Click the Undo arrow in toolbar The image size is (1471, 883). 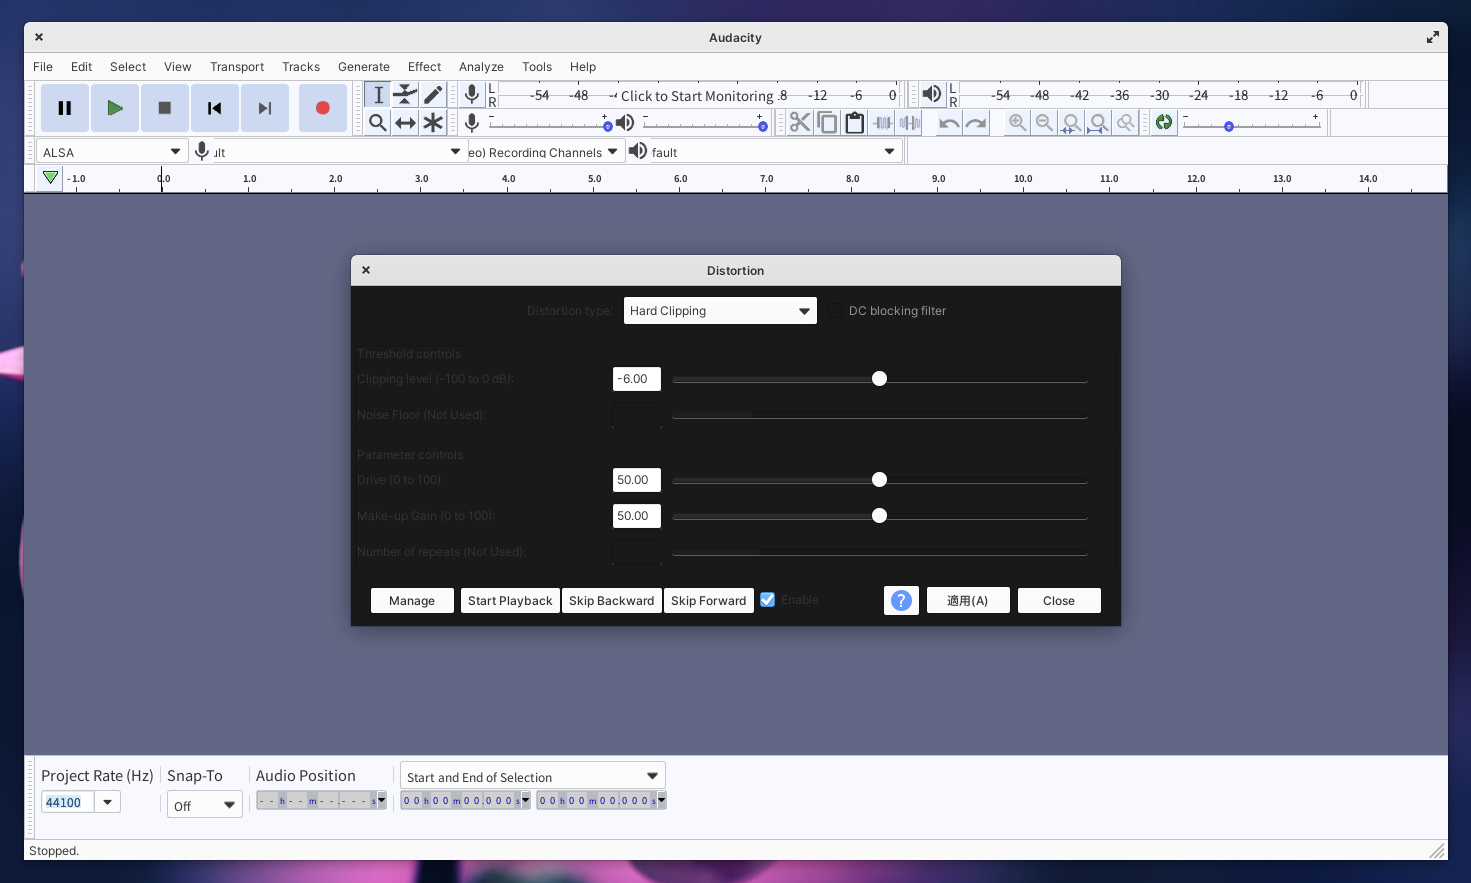coord(947,122)
